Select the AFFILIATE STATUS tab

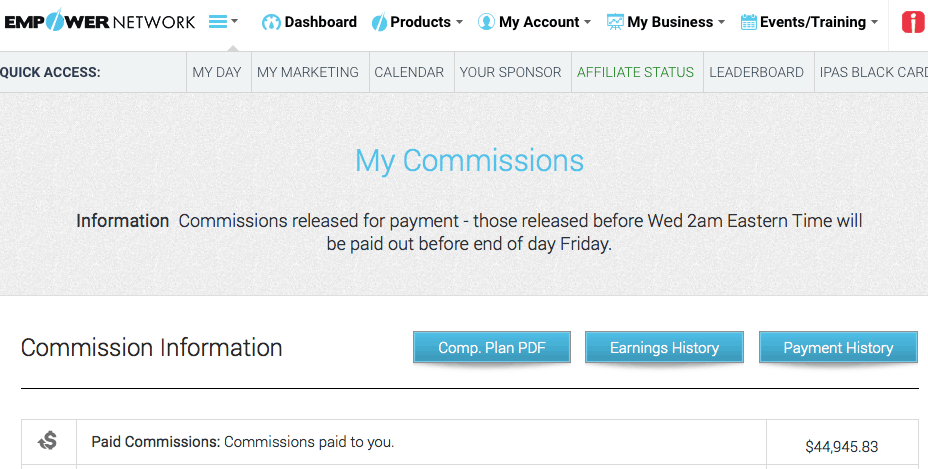(636, 72)
